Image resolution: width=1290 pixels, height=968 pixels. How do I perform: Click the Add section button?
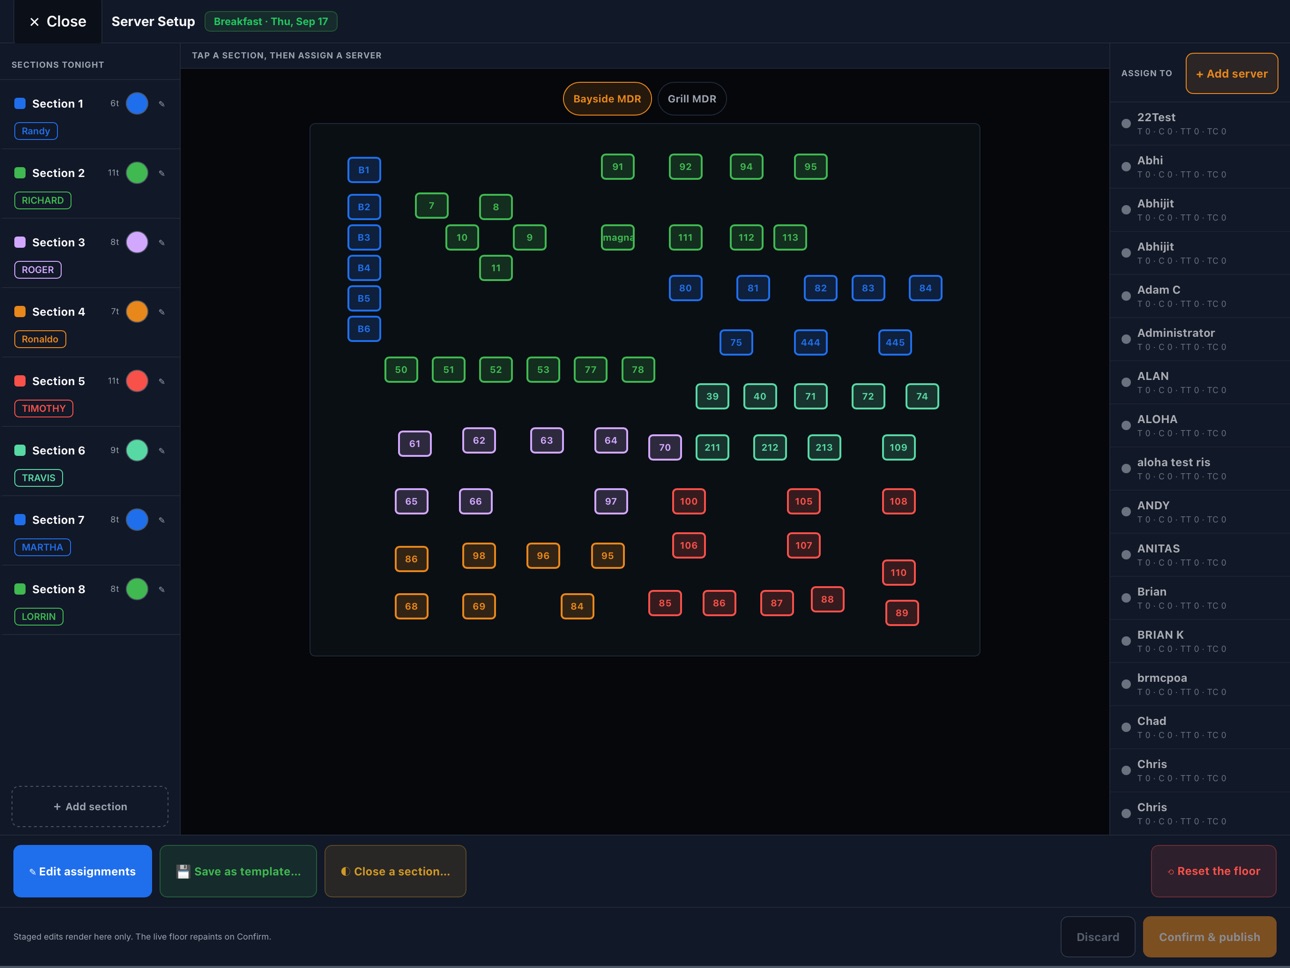pos(90,806)
